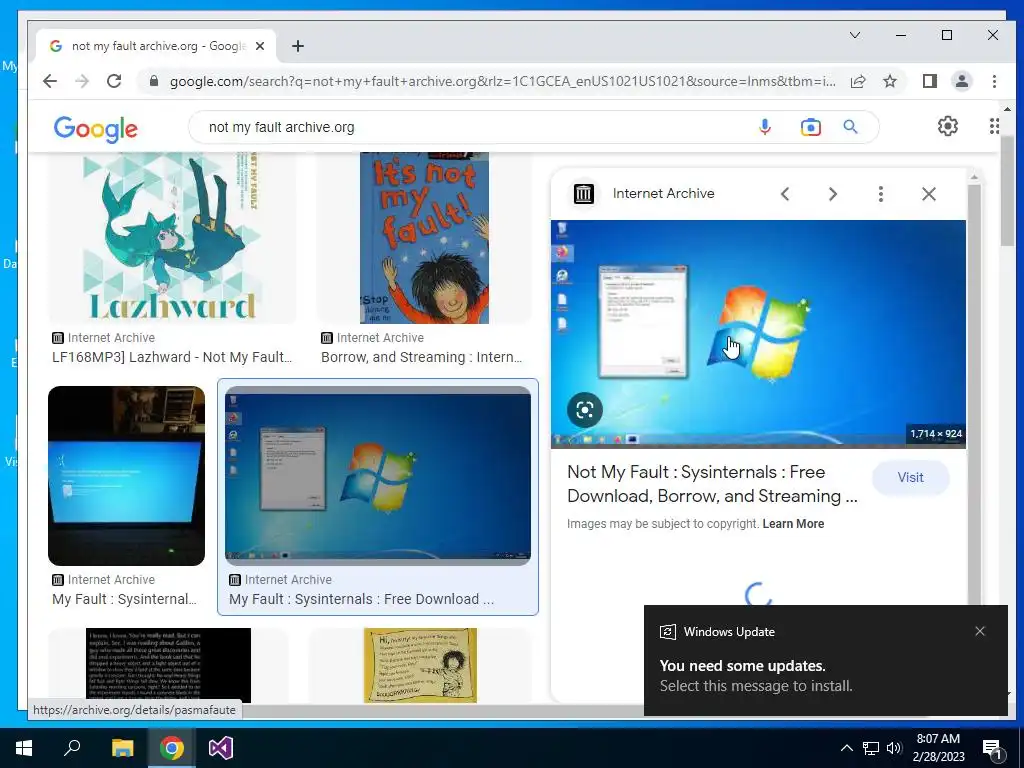Go to the Google homepage via the logo

click(x=95, y=129)
